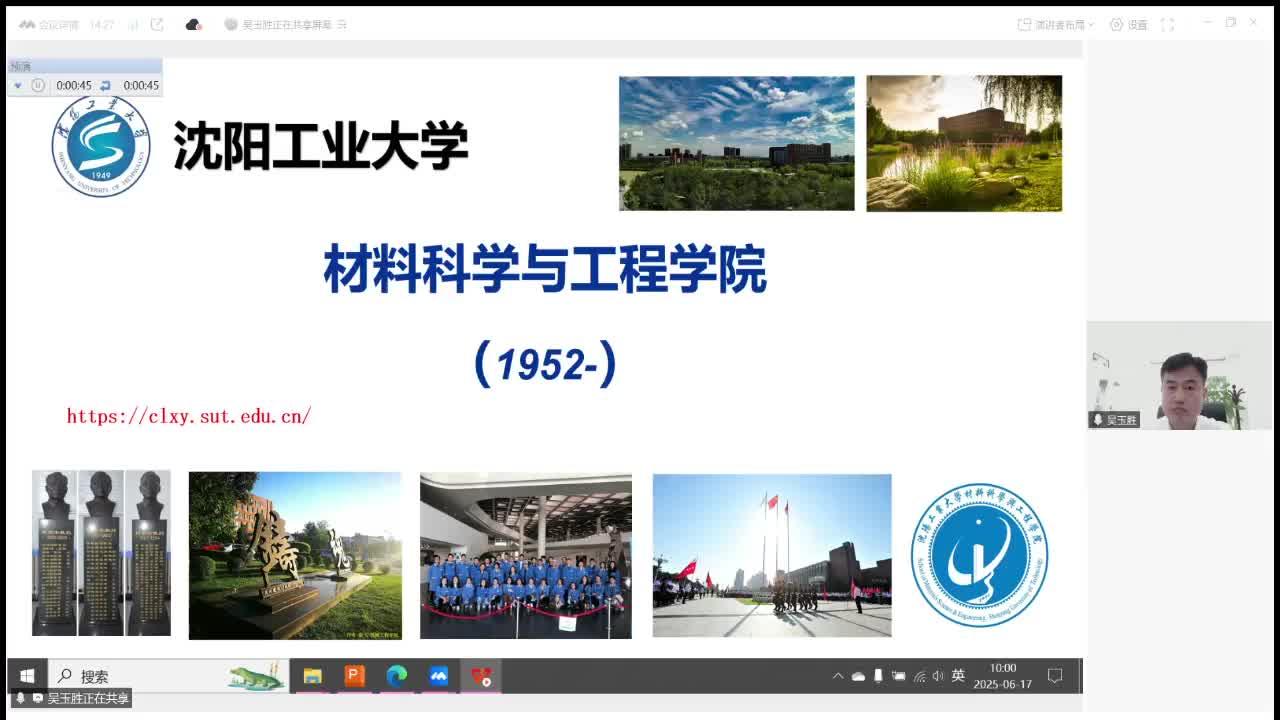The image size is (1280, 720).
Task: Open Wi-Fi network tray icon
Action: pyautogui.click(x=919, y=676)
